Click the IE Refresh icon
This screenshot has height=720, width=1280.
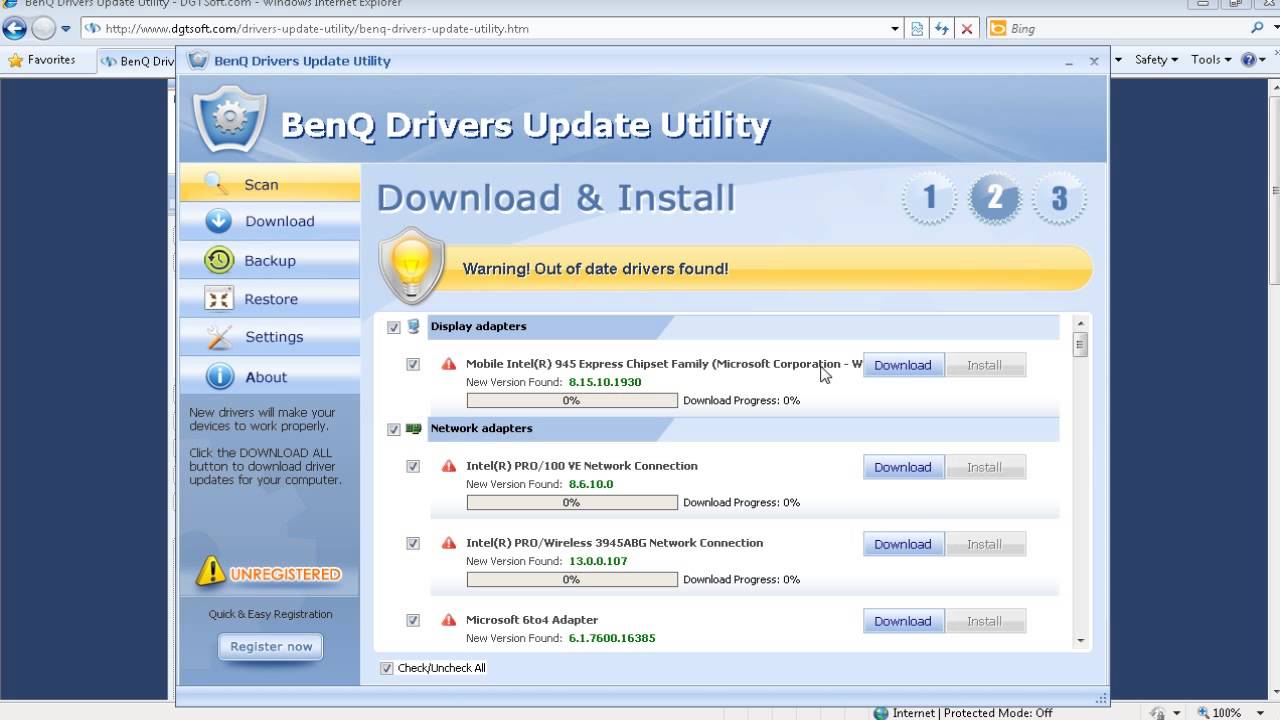coord(942,29)
